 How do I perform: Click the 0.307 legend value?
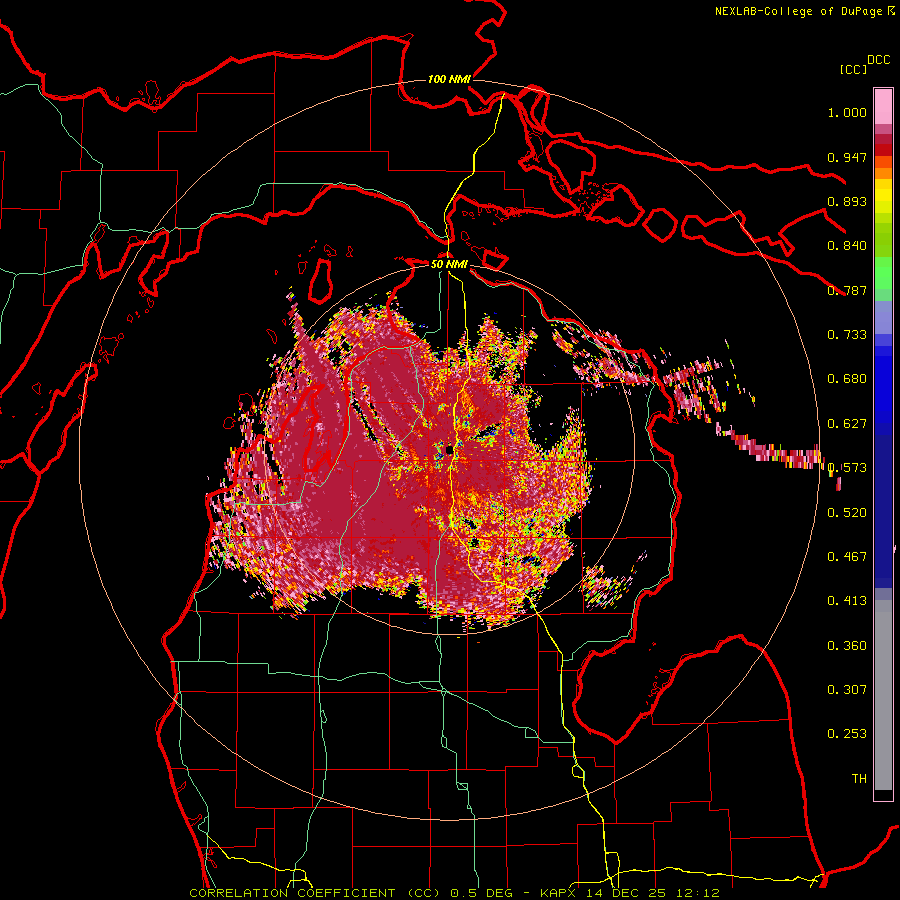[847, 690]
